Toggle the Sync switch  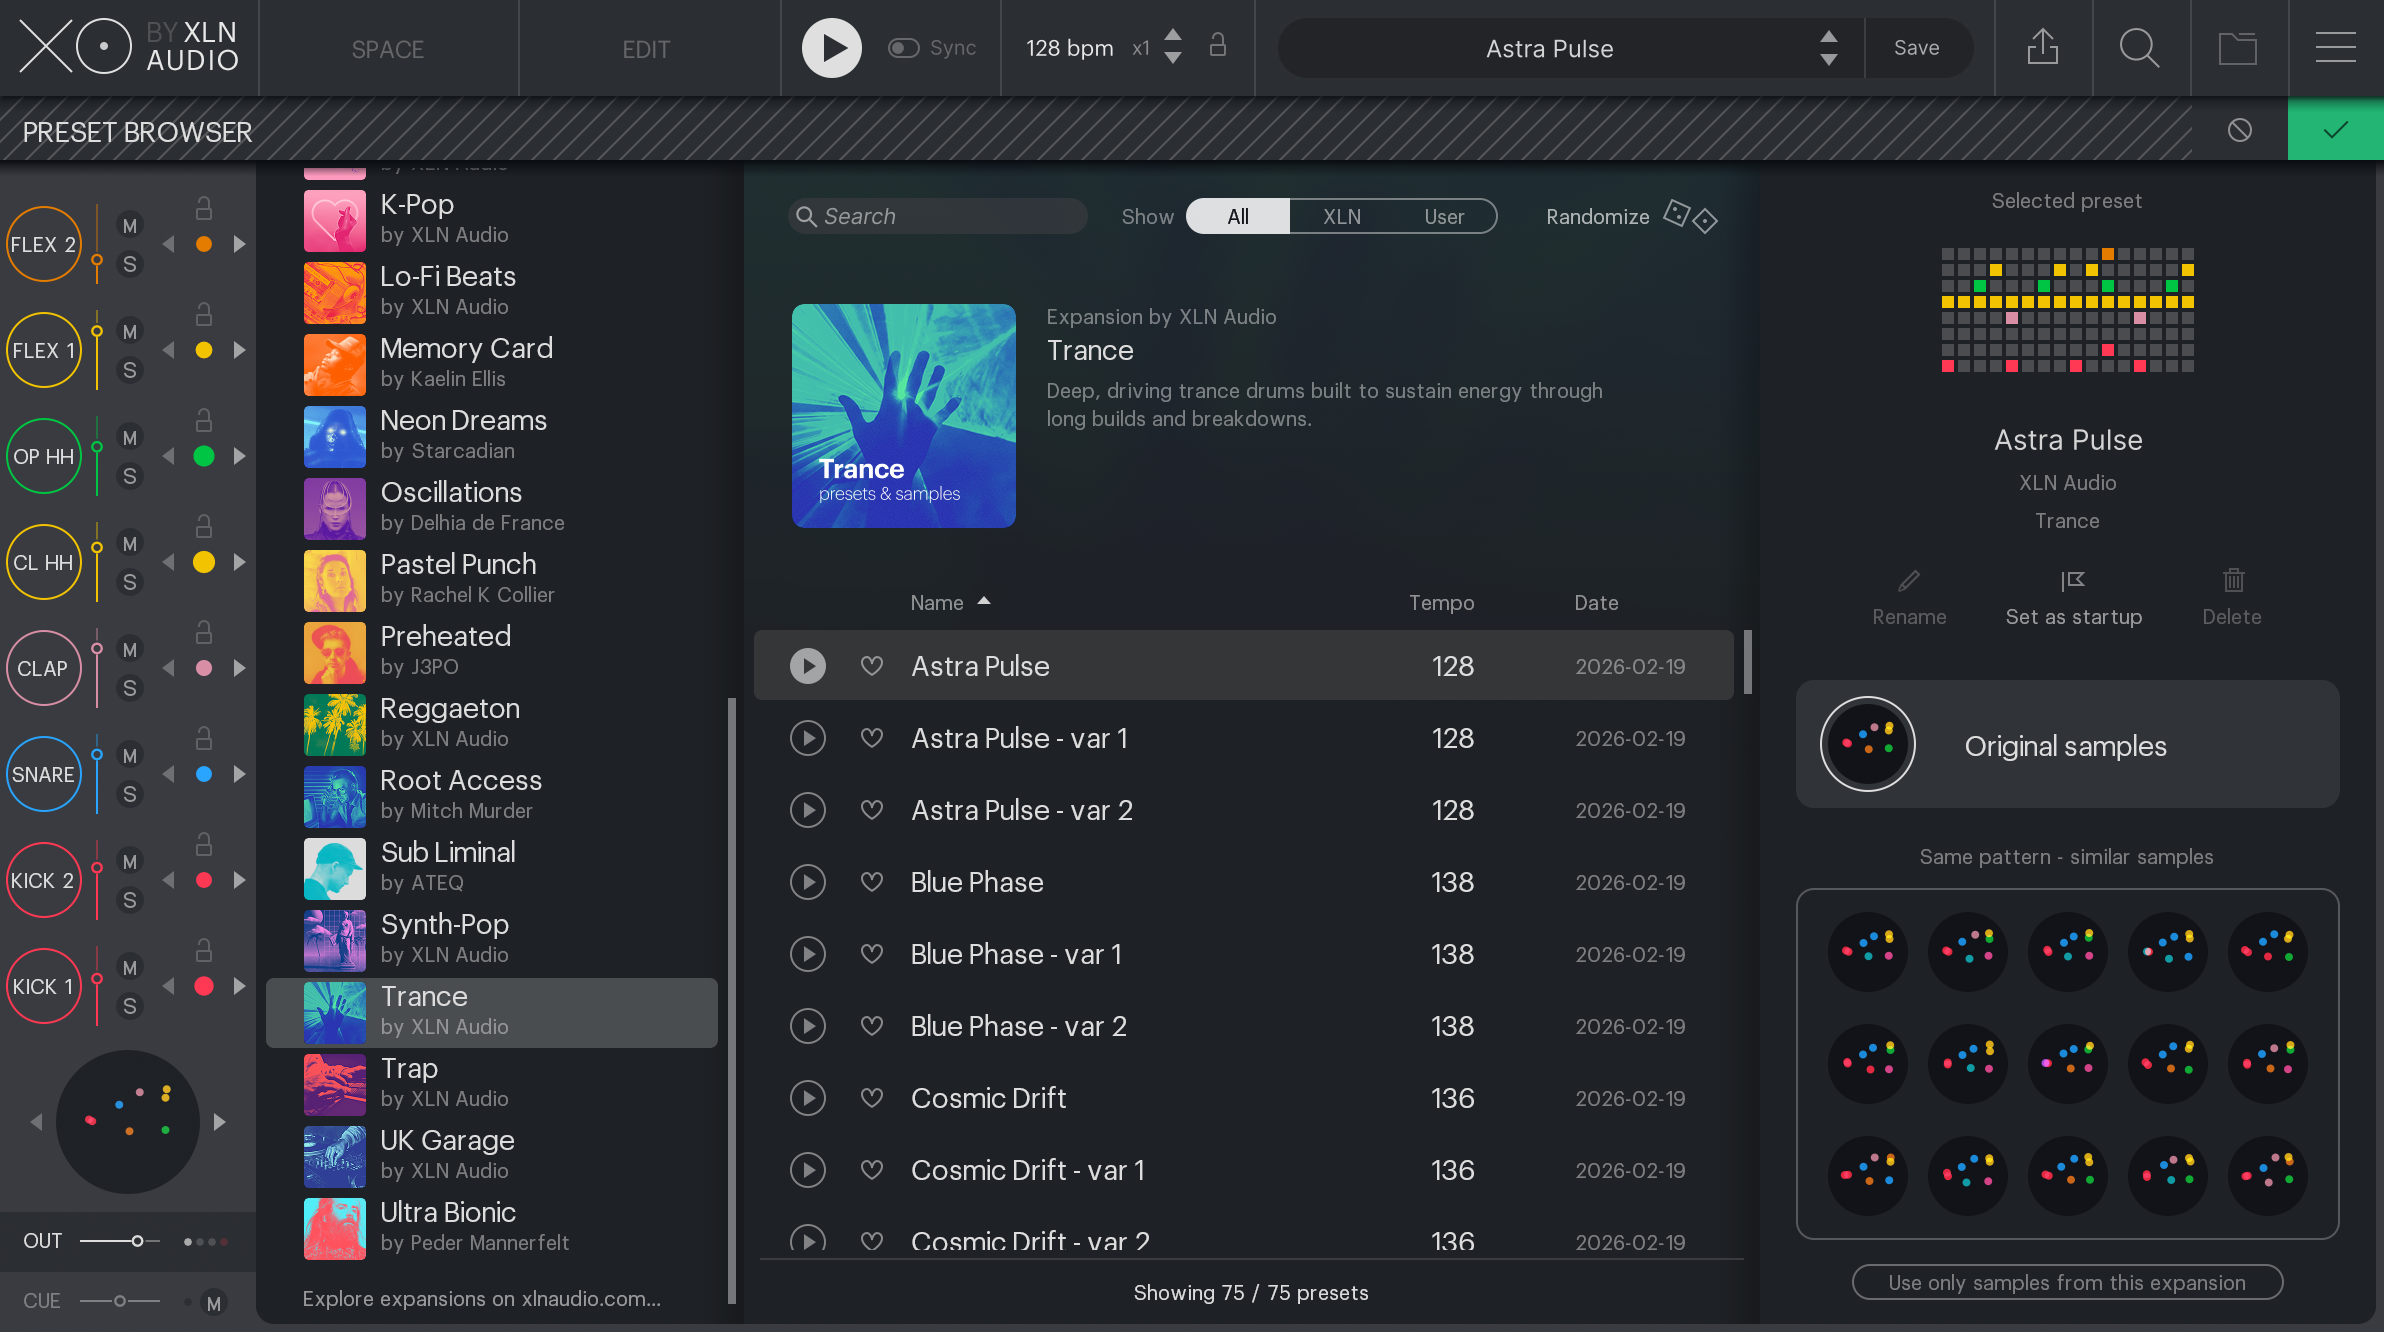[x=904, y=48]
